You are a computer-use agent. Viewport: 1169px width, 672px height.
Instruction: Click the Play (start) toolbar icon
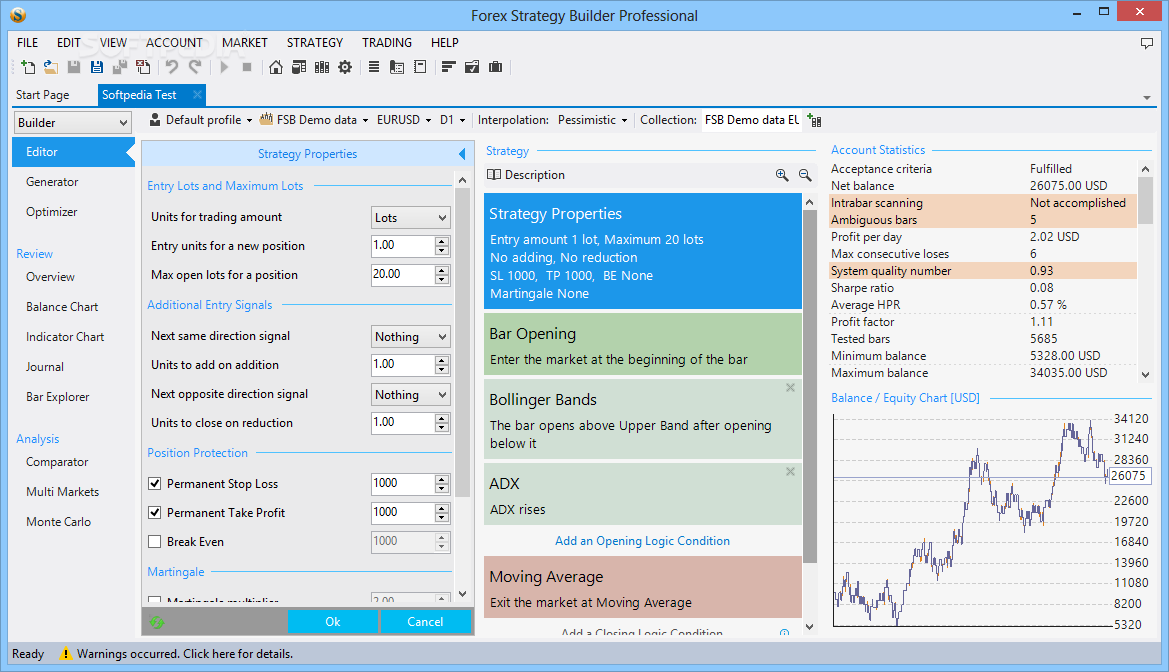(224, 67)
